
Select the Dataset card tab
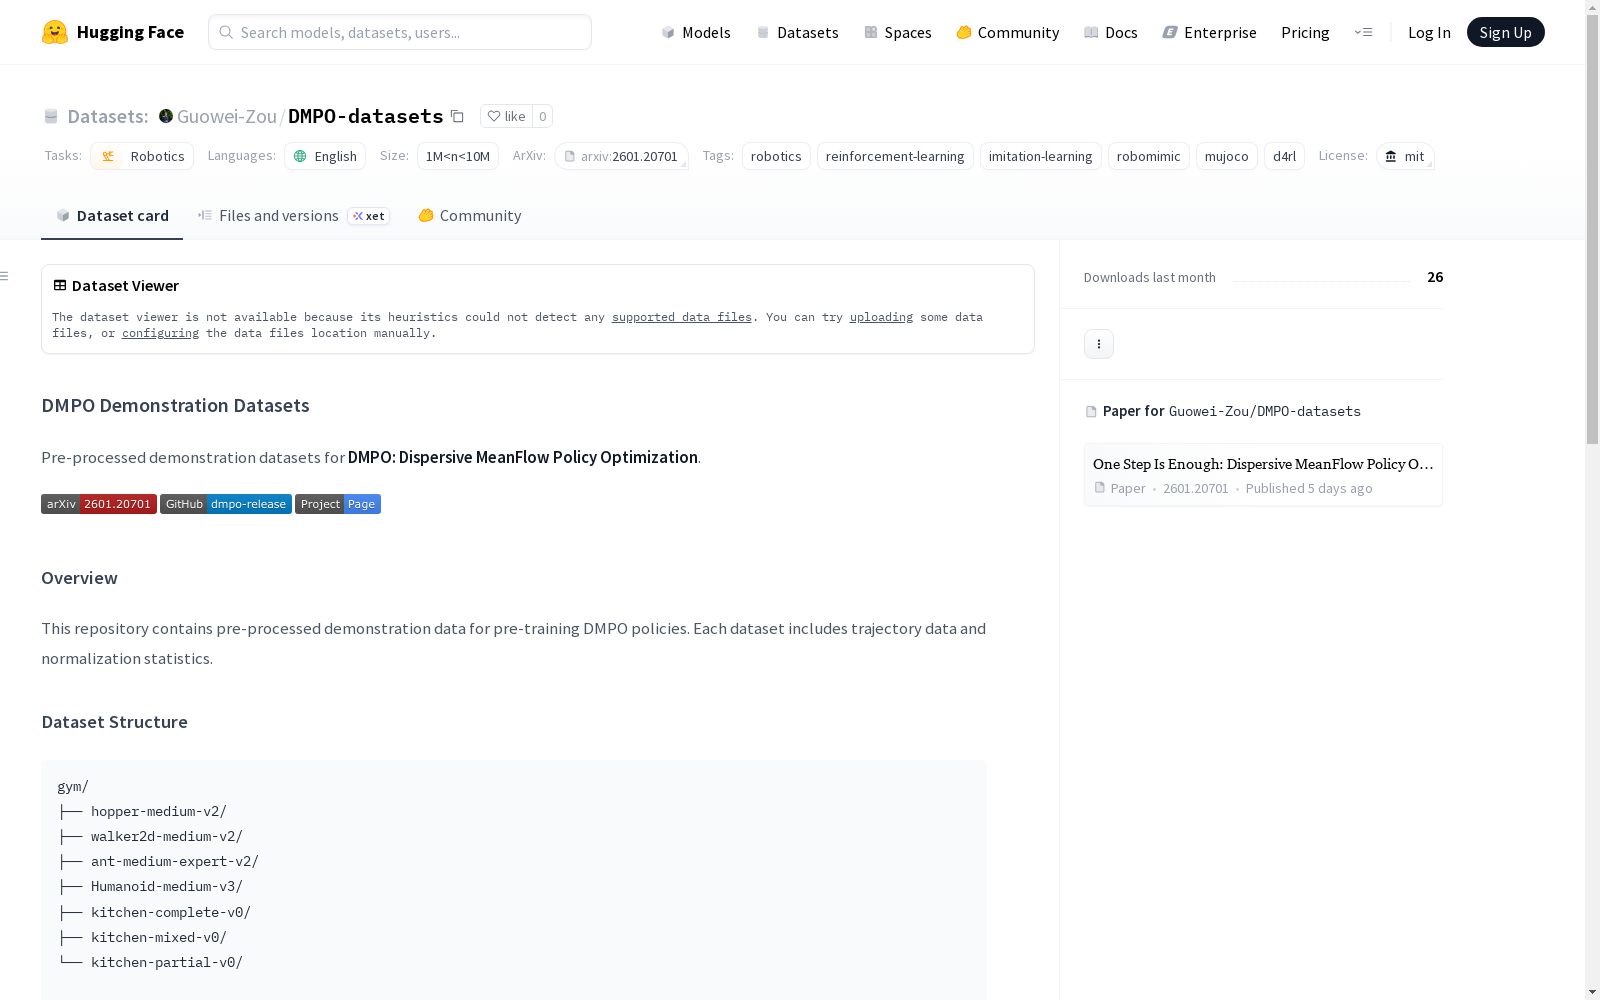coord(112,216)
